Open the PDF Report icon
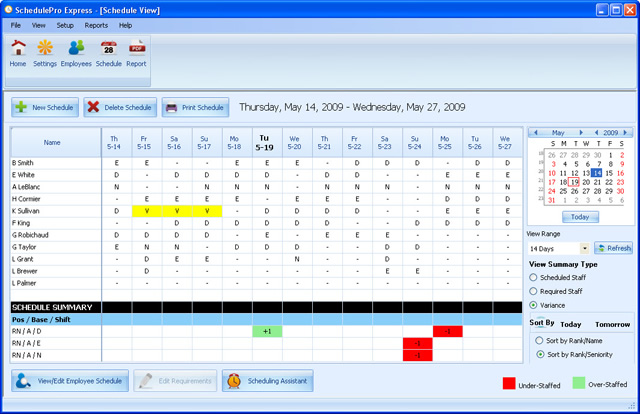Image resolution: width=640 pixels, height=414 pixels. [x=136, y=53]
